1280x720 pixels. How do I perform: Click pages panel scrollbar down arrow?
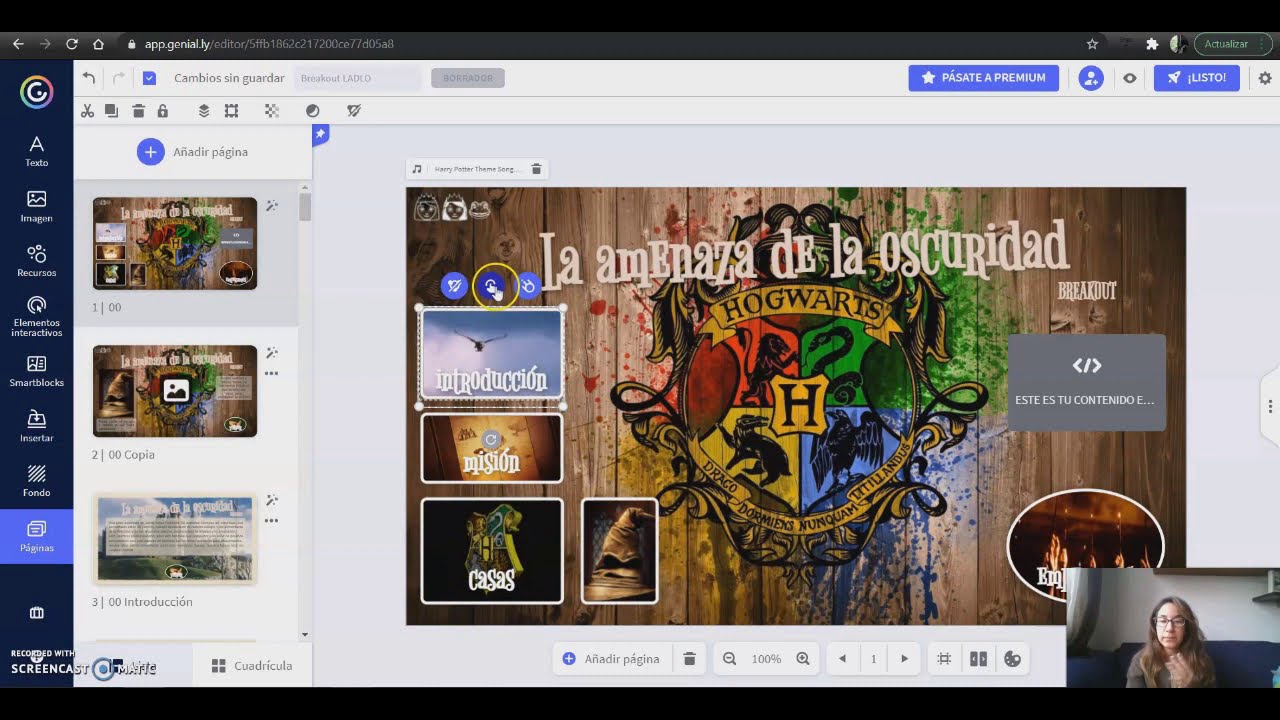(305, 634)
